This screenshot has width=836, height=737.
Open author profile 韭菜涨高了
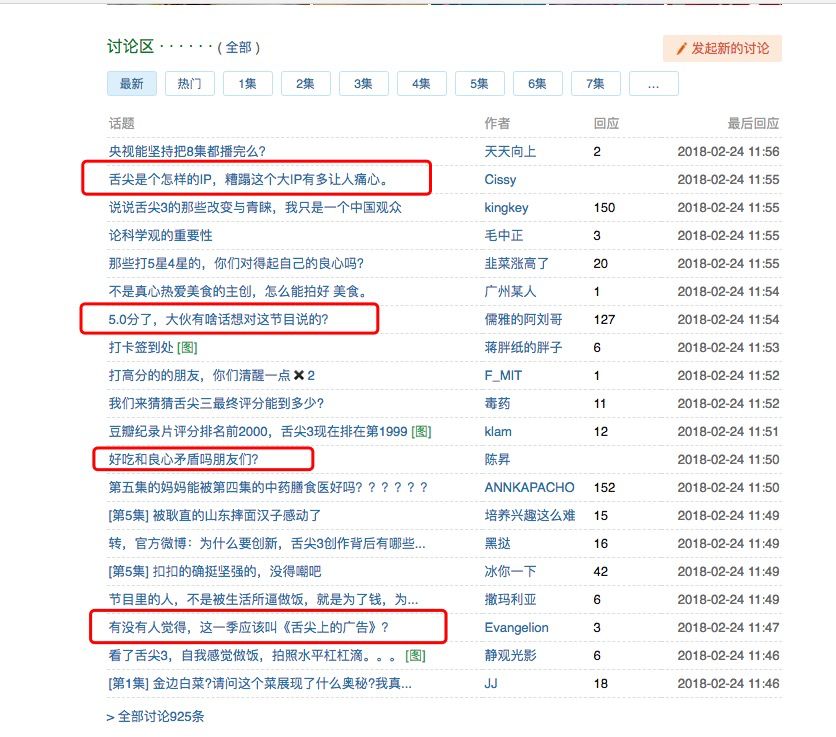coord(517,263)
